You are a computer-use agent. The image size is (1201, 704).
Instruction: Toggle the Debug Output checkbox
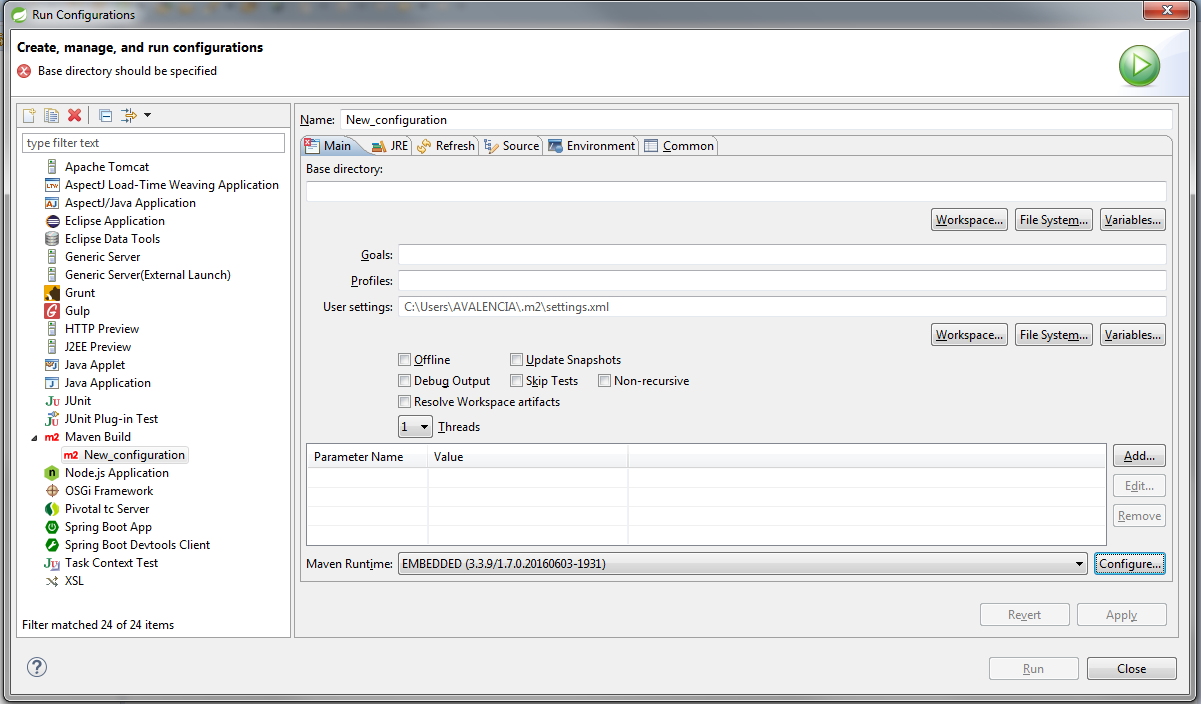click(404, 381)
